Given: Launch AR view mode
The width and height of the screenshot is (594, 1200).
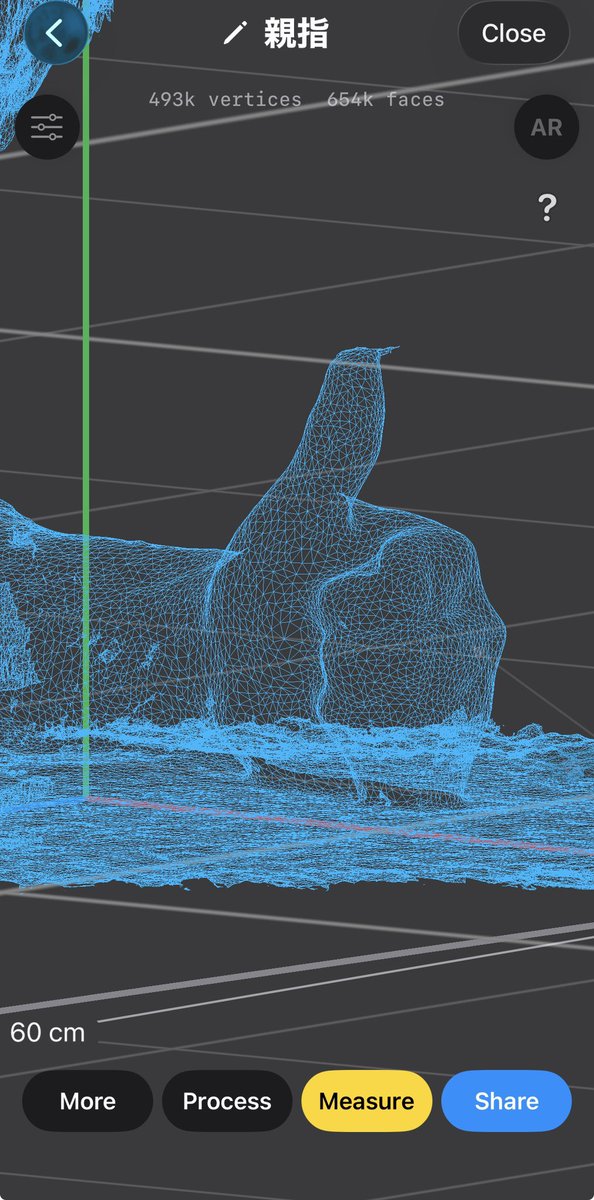Looking at the screenshot, I should pos(546,127).
